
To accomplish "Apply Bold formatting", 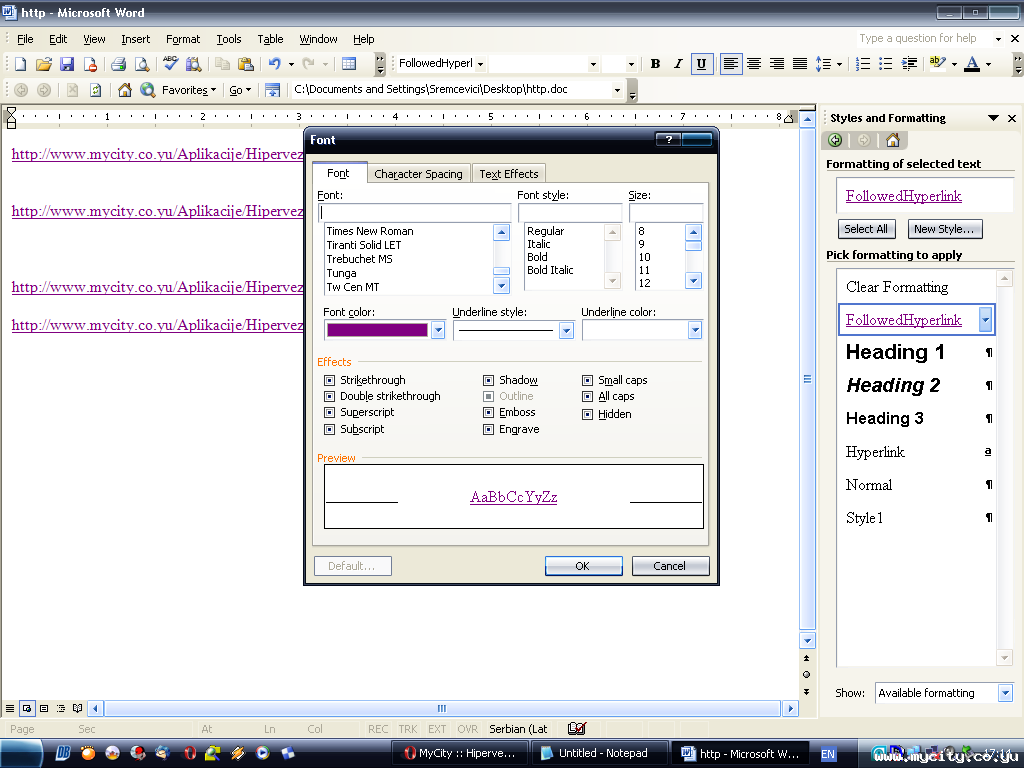I will tap(655, 63).
